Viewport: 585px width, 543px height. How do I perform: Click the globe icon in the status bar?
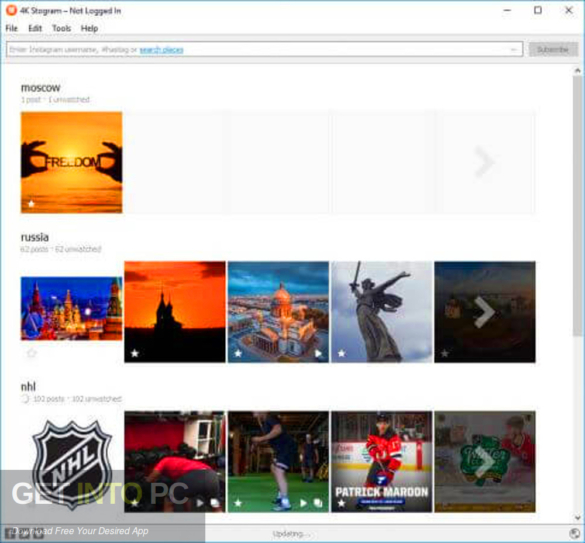click(x=575, y=534)
